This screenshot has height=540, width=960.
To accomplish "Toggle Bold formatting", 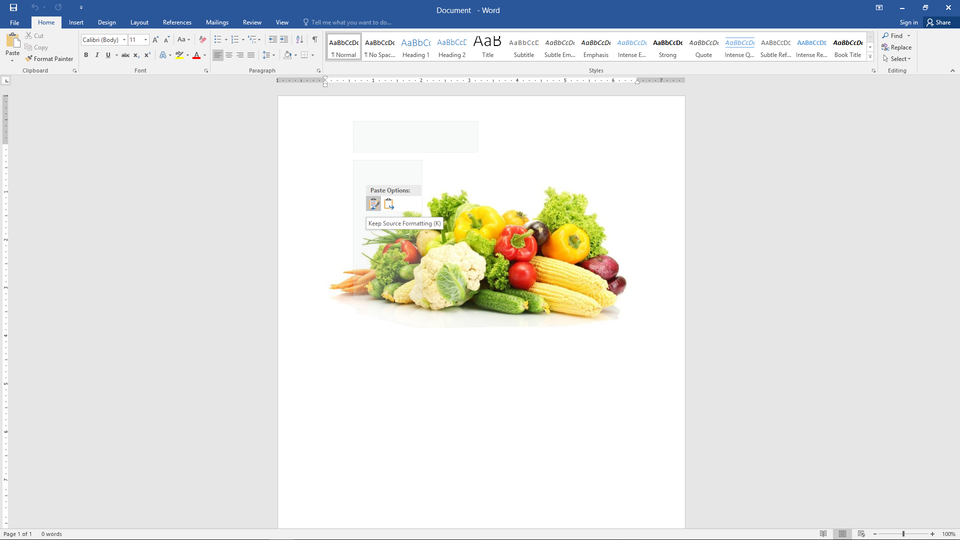I will point(85,55).
